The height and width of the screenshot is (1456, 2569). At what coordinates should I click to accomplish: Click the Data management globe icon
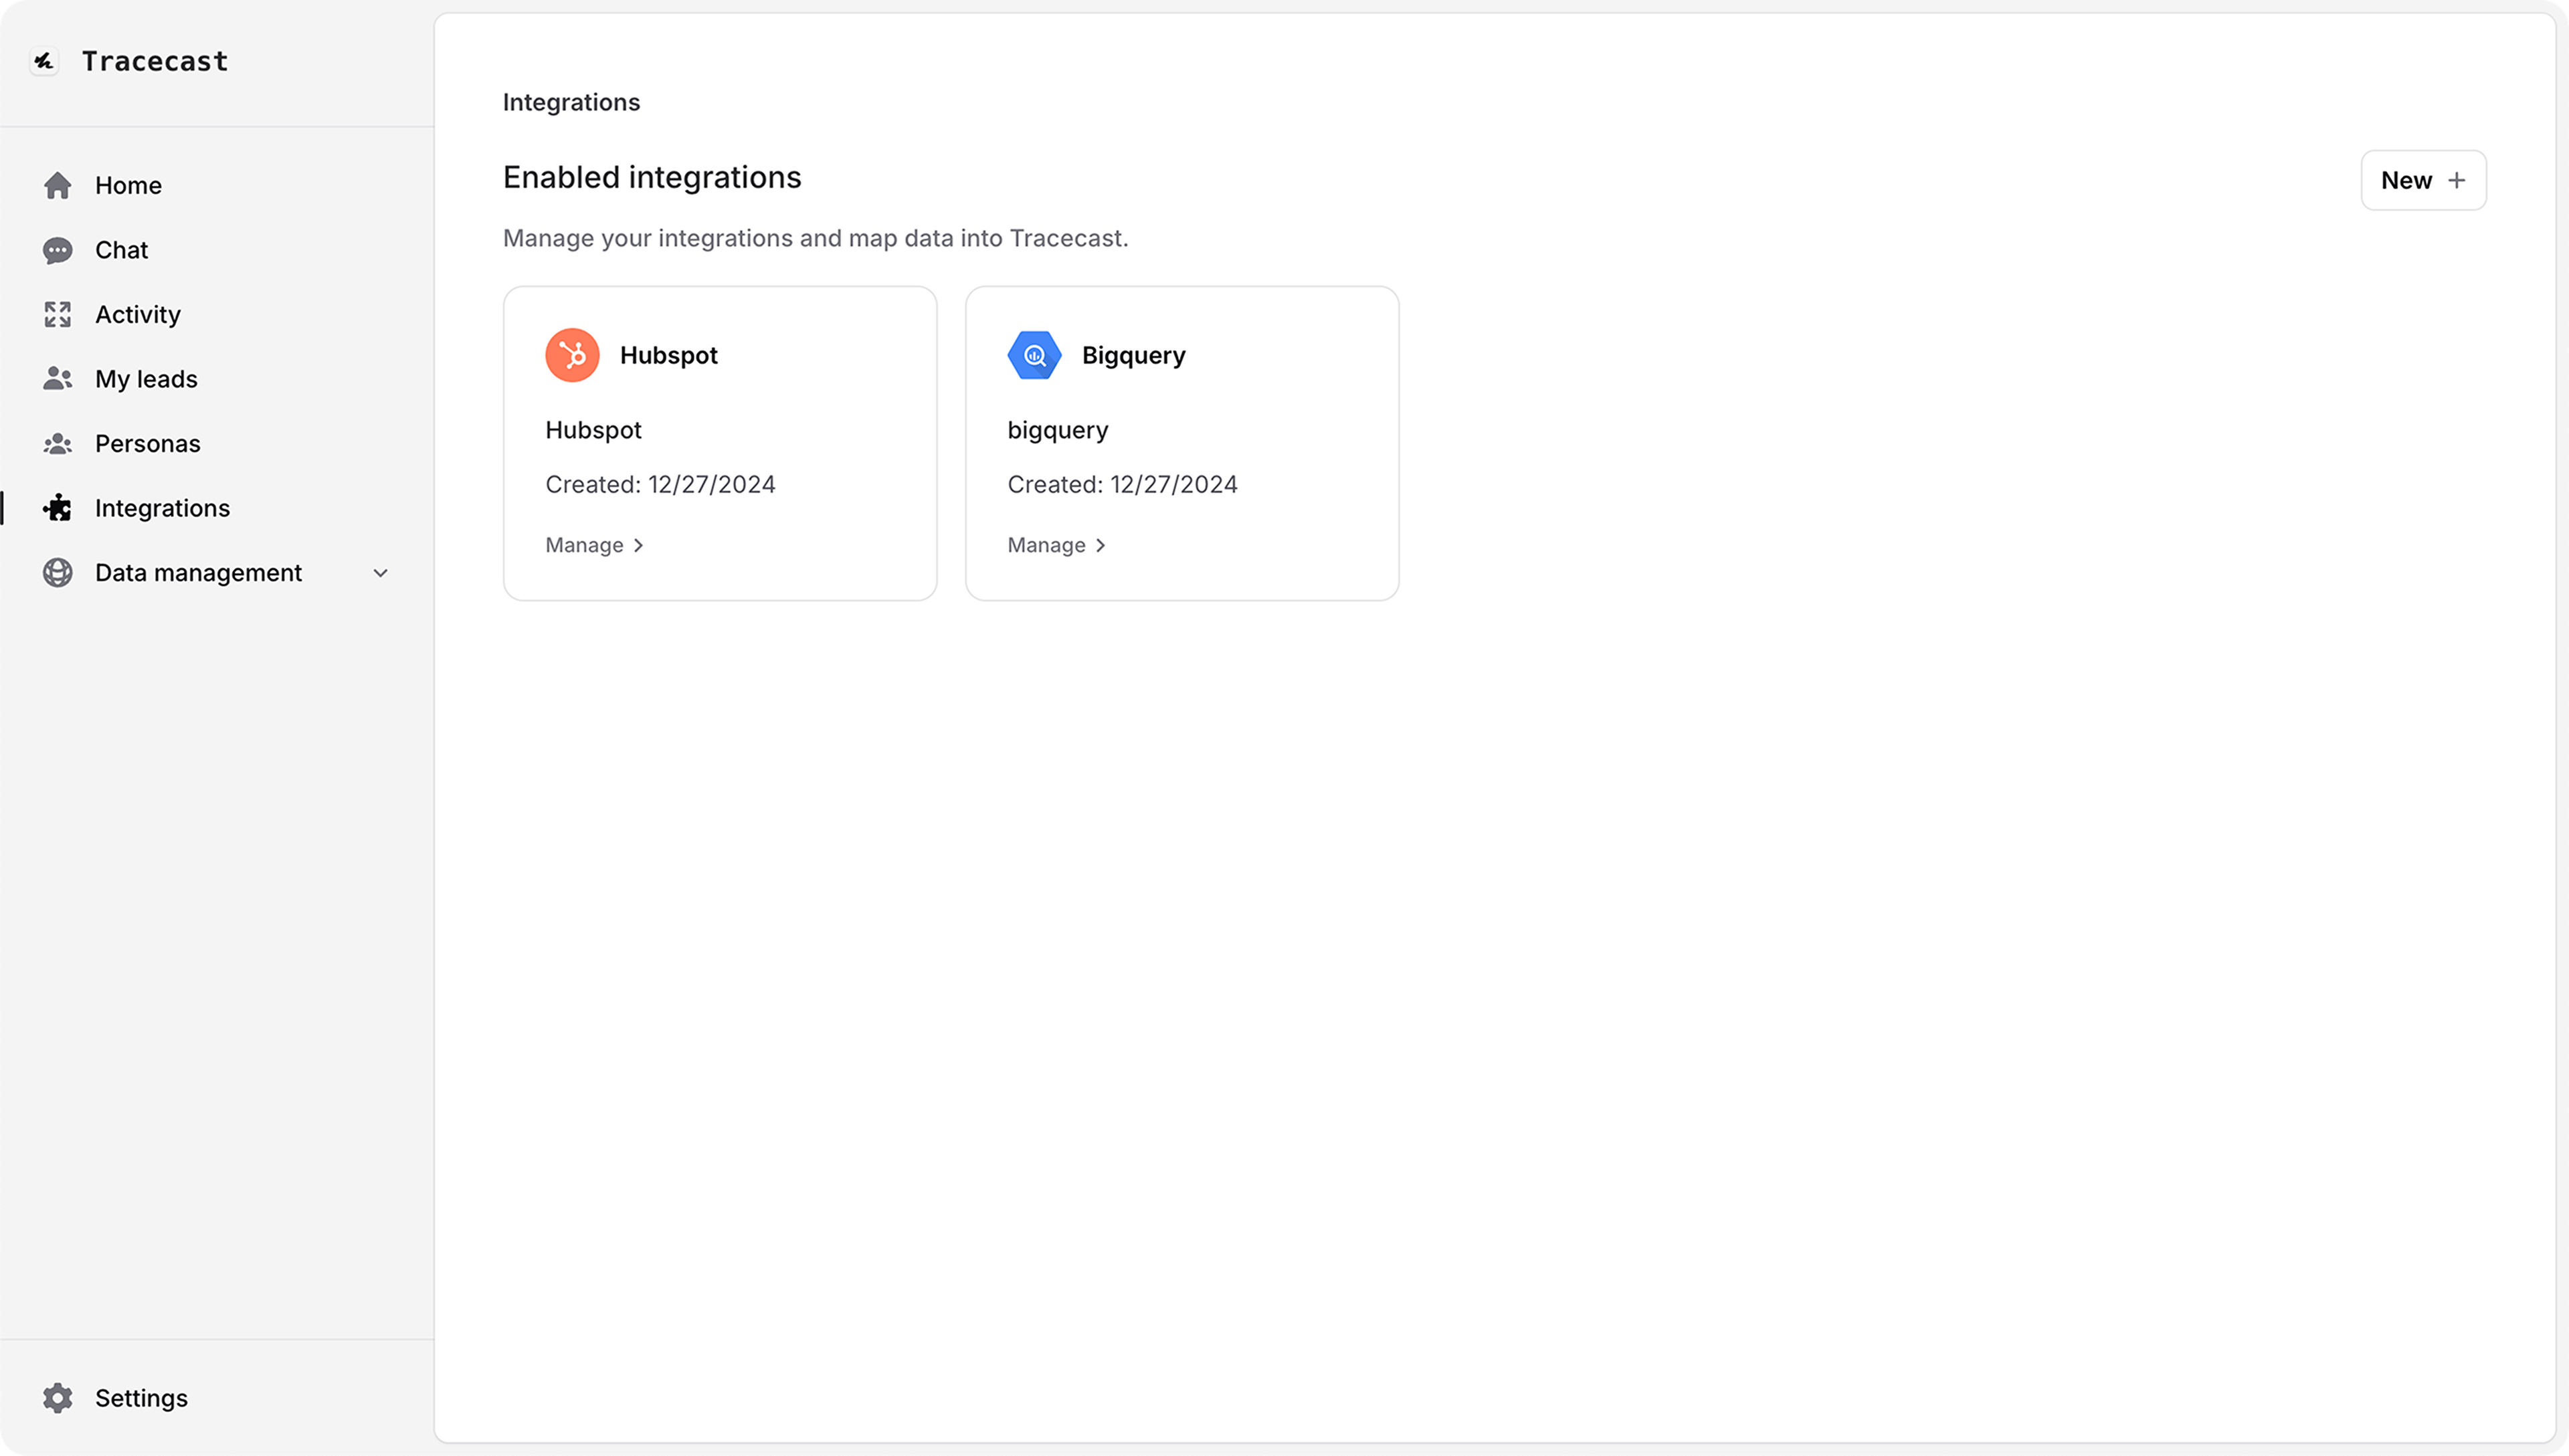point(58,573)
